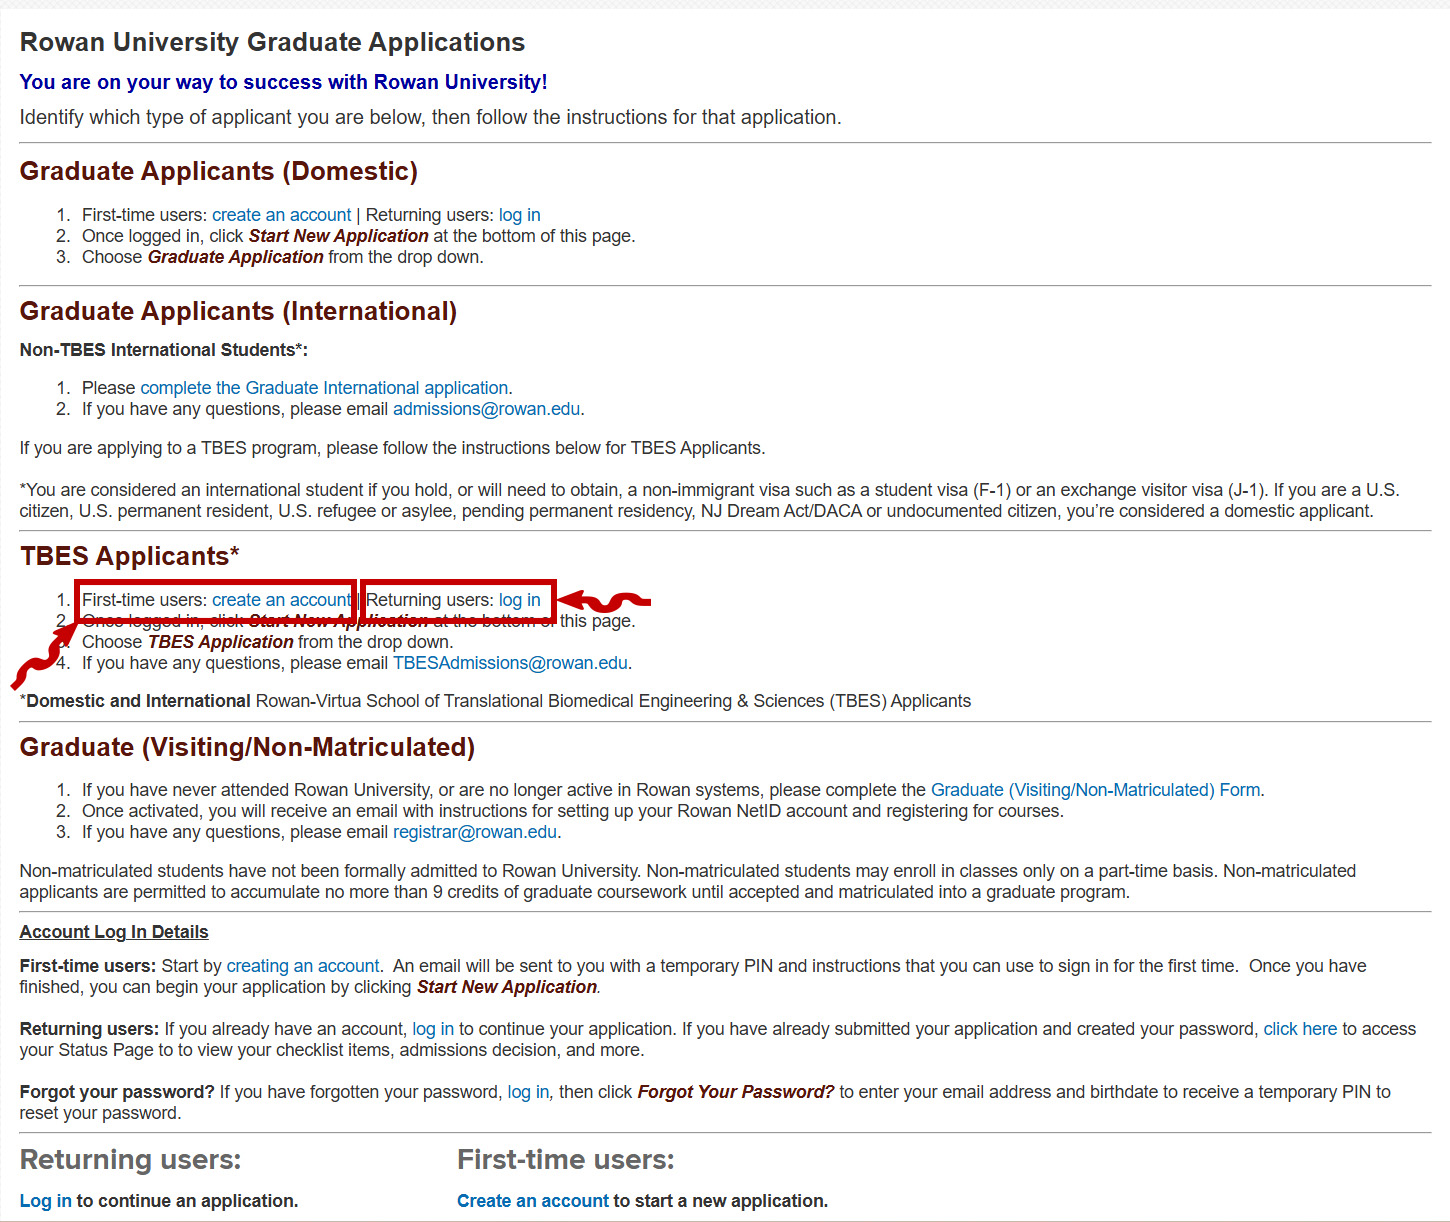Viewport: 1450px width, 1222px height.
Task: Click 'Start New Application' in Domestic step 2
Action: click(x=338, y=236)
